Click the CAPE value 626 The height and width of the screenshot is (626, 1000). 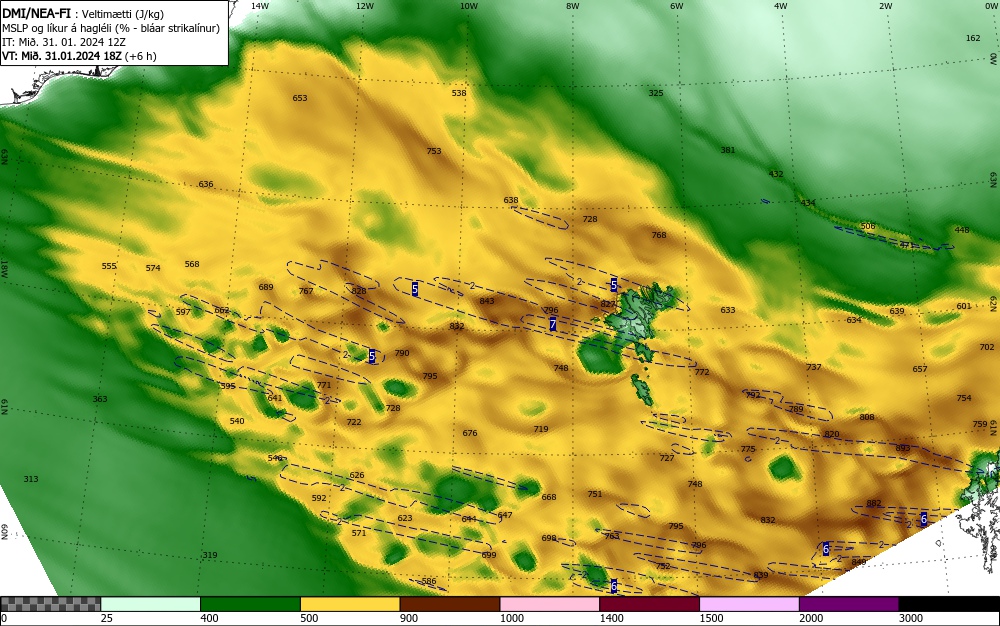357,476
